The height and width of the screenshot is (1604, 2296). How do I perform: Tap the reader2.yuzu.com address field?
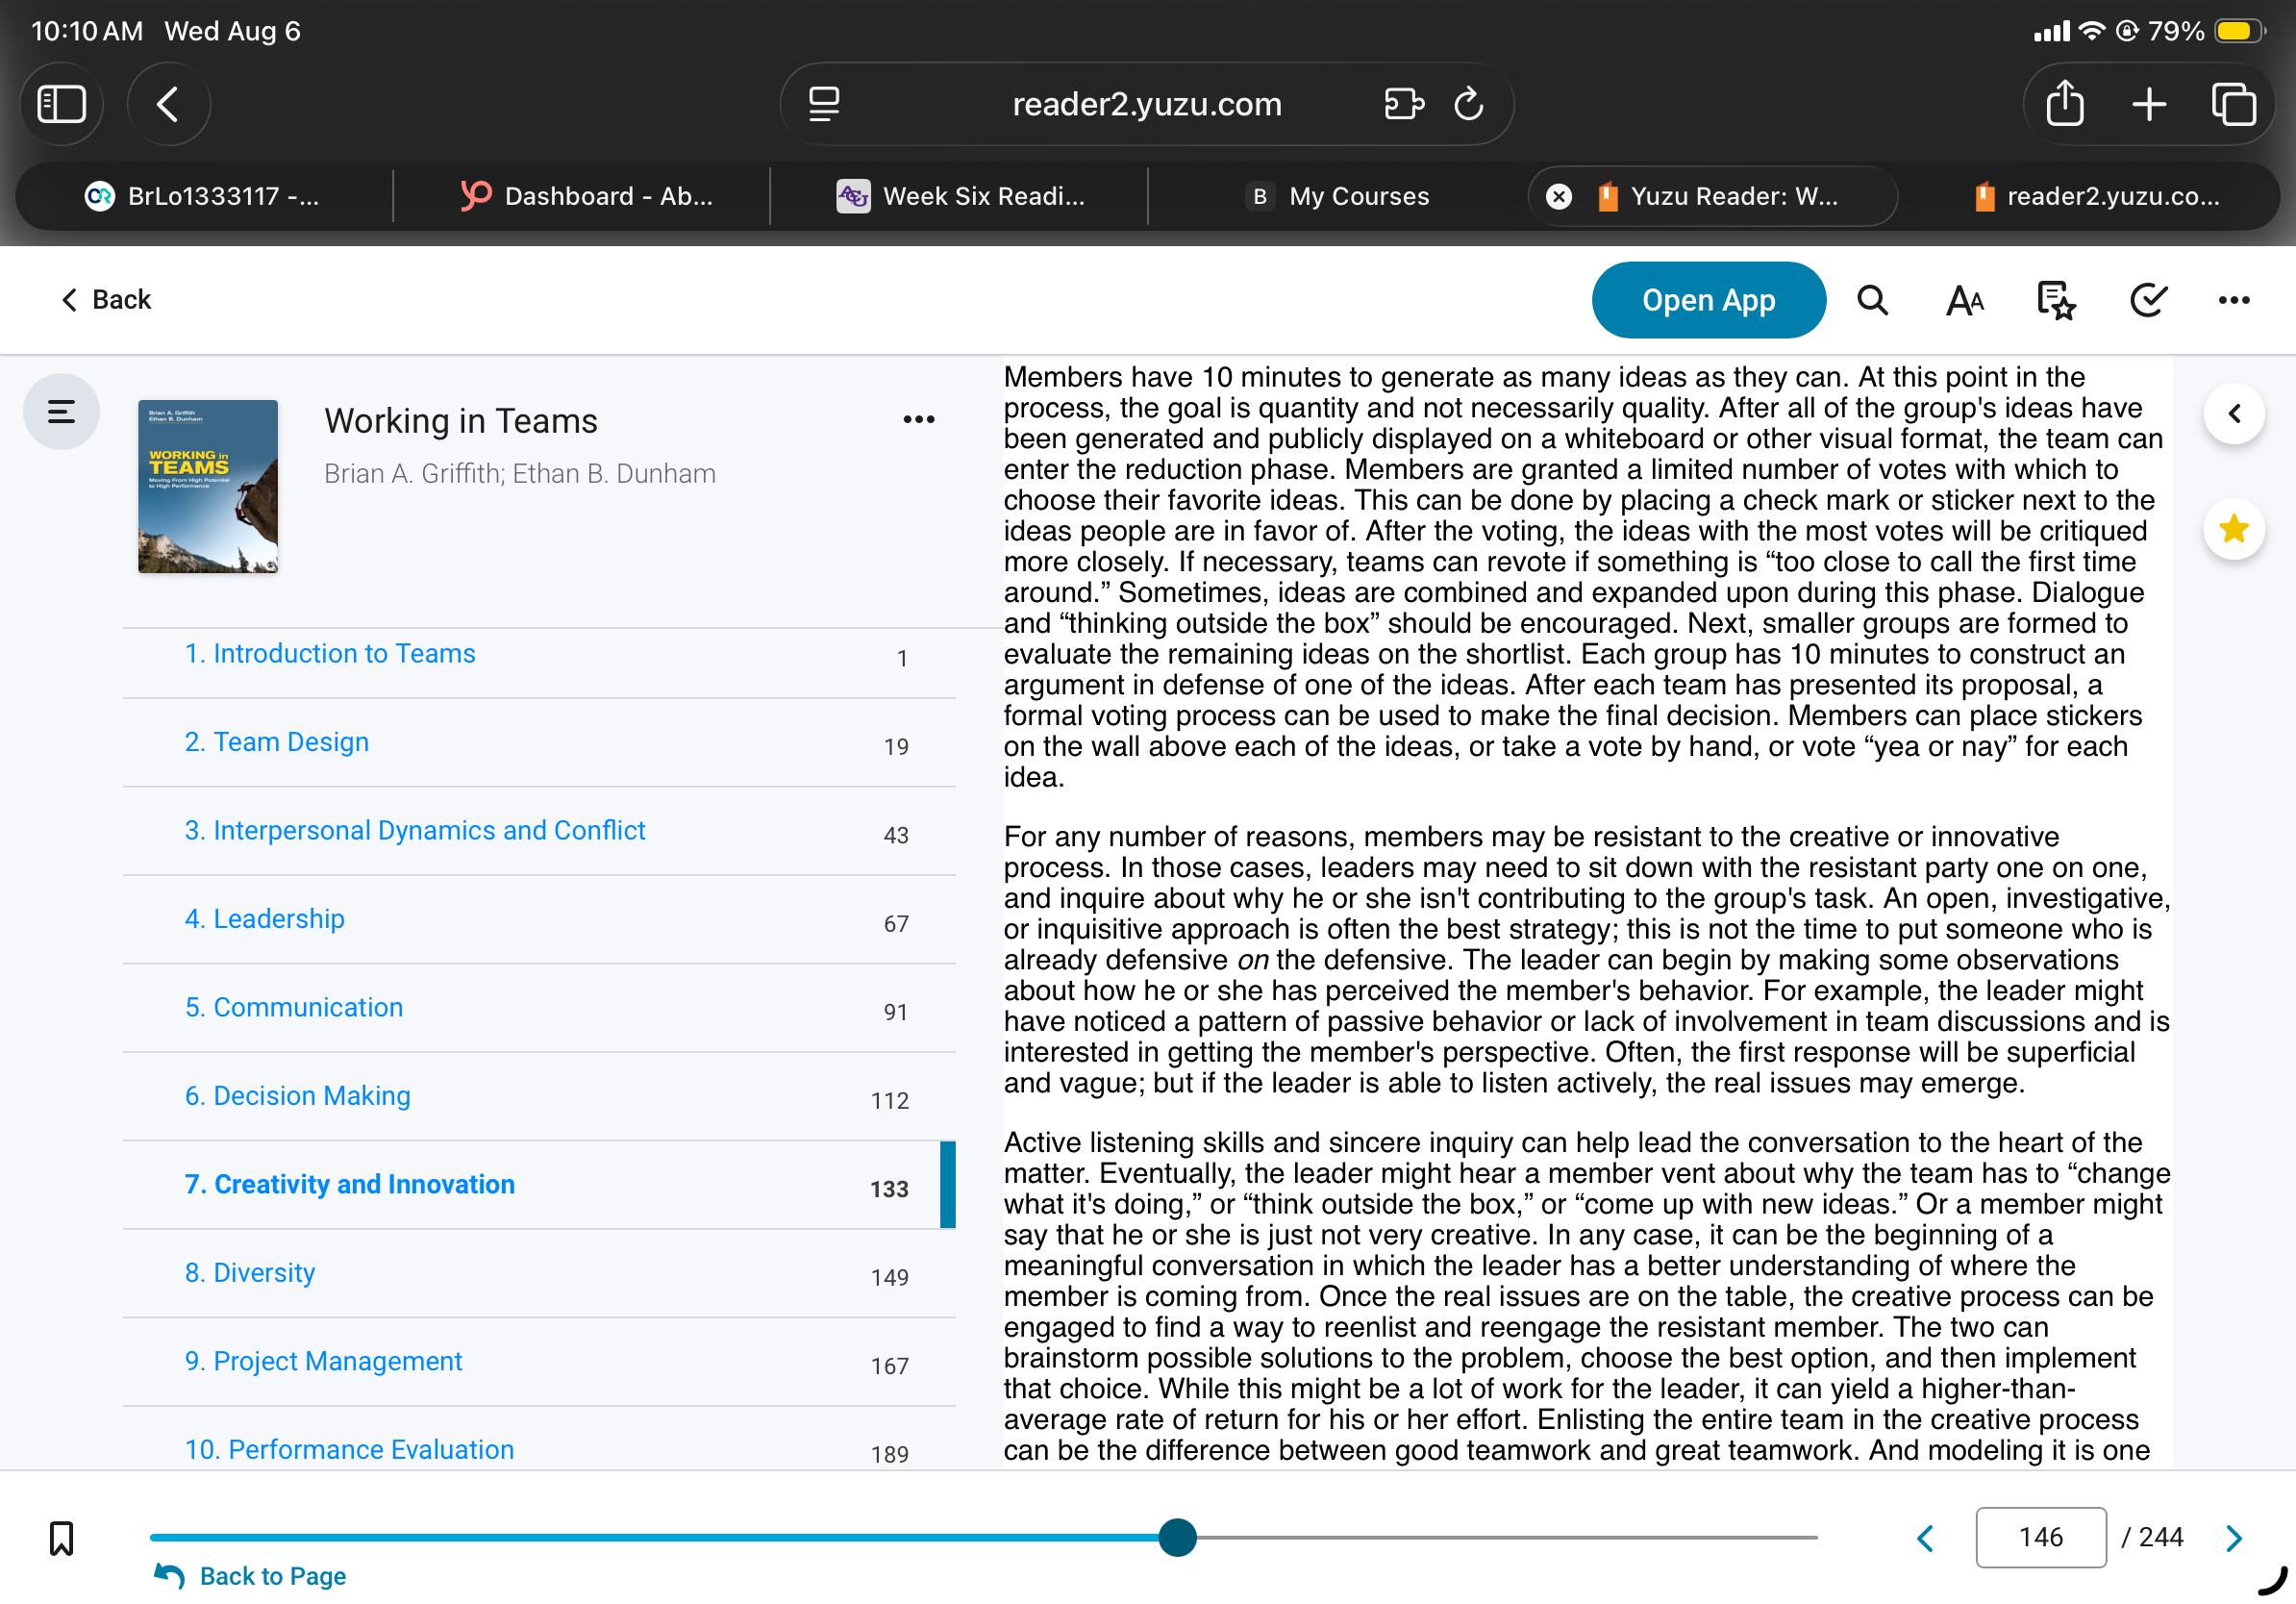(1146, 104)
